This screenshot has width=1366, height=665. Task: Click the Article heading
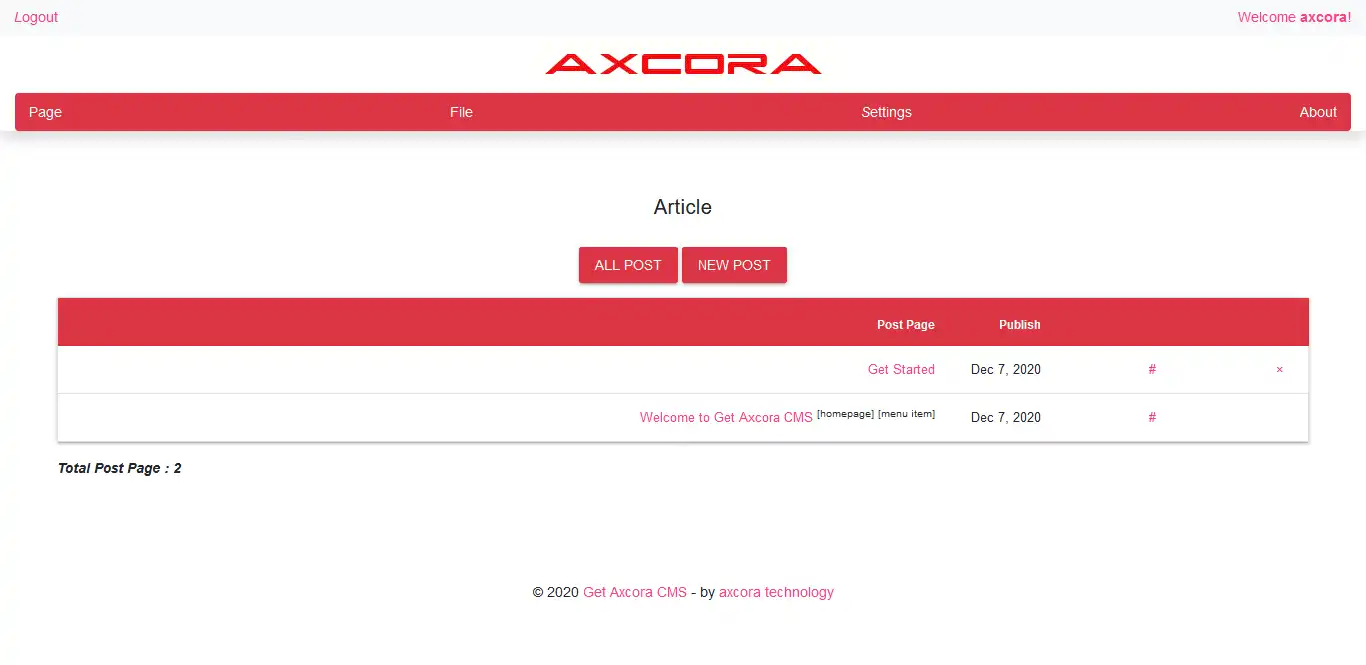(683, 207)
